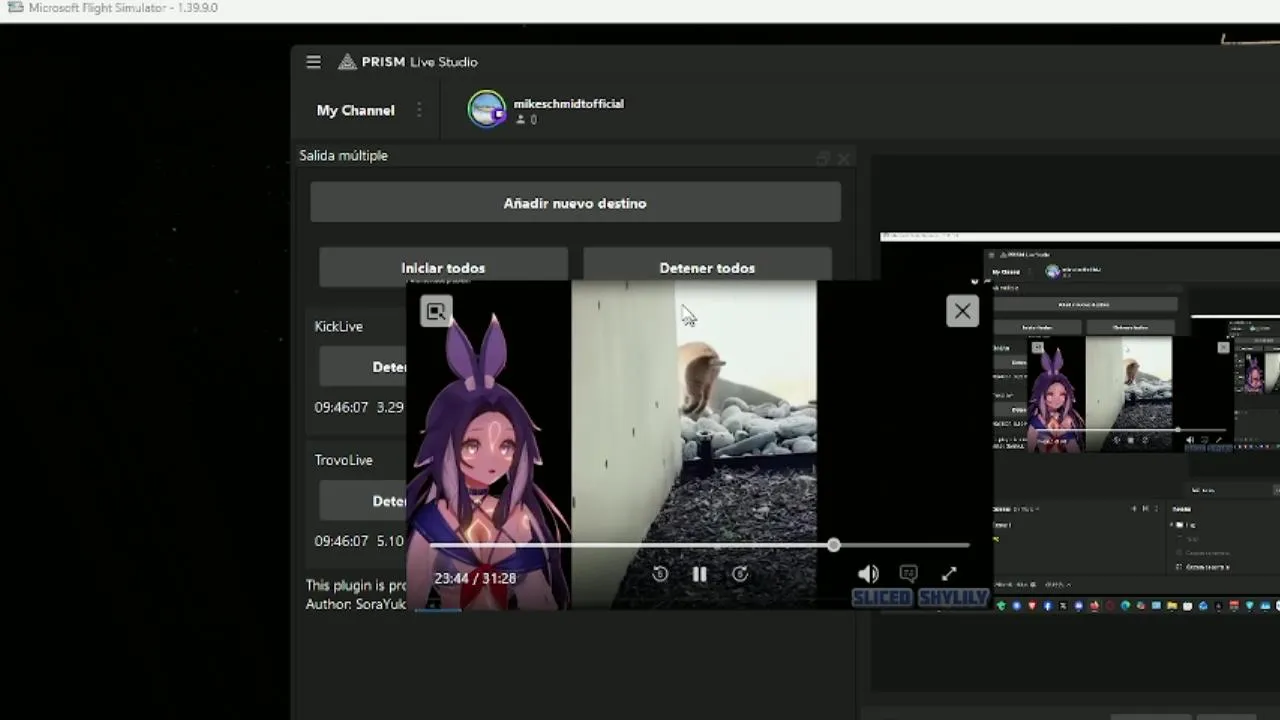Open the PRISM hamburger menu

tap(313, 62)
